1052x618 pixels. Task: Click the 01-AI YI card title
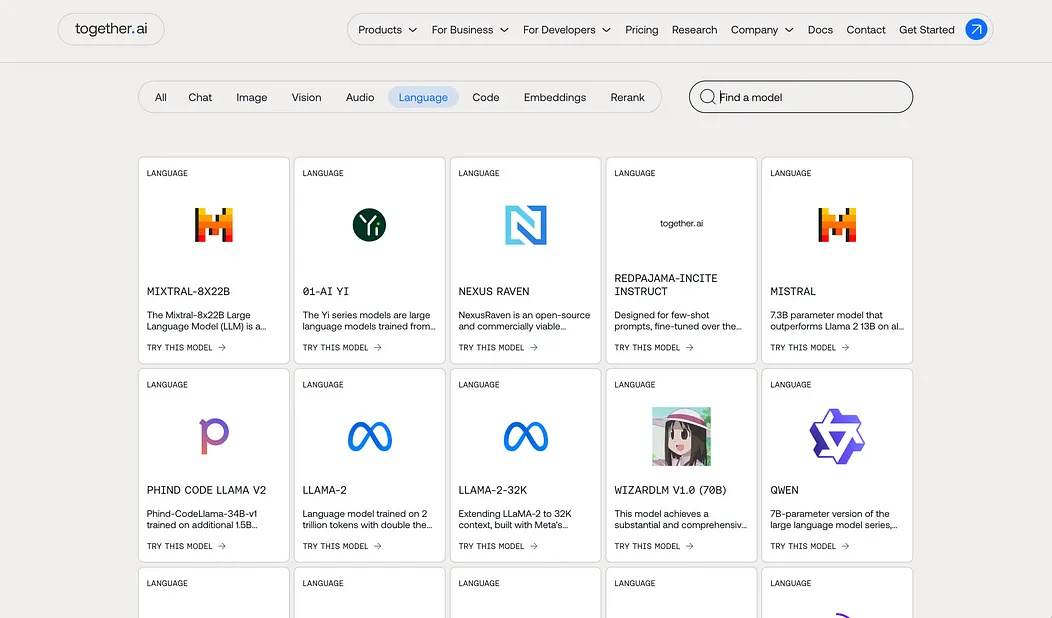(325, 291)
